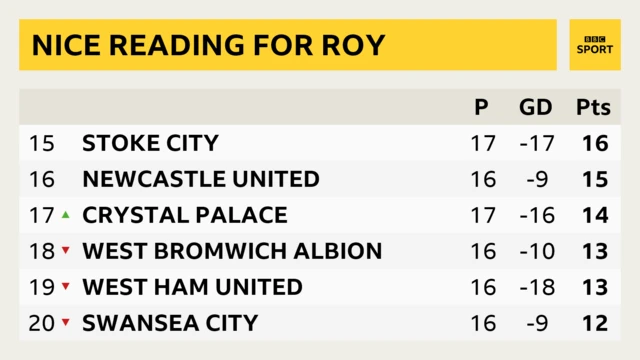
Task: Click the West Bromwich Albion team name
Action: pos(232,251)
